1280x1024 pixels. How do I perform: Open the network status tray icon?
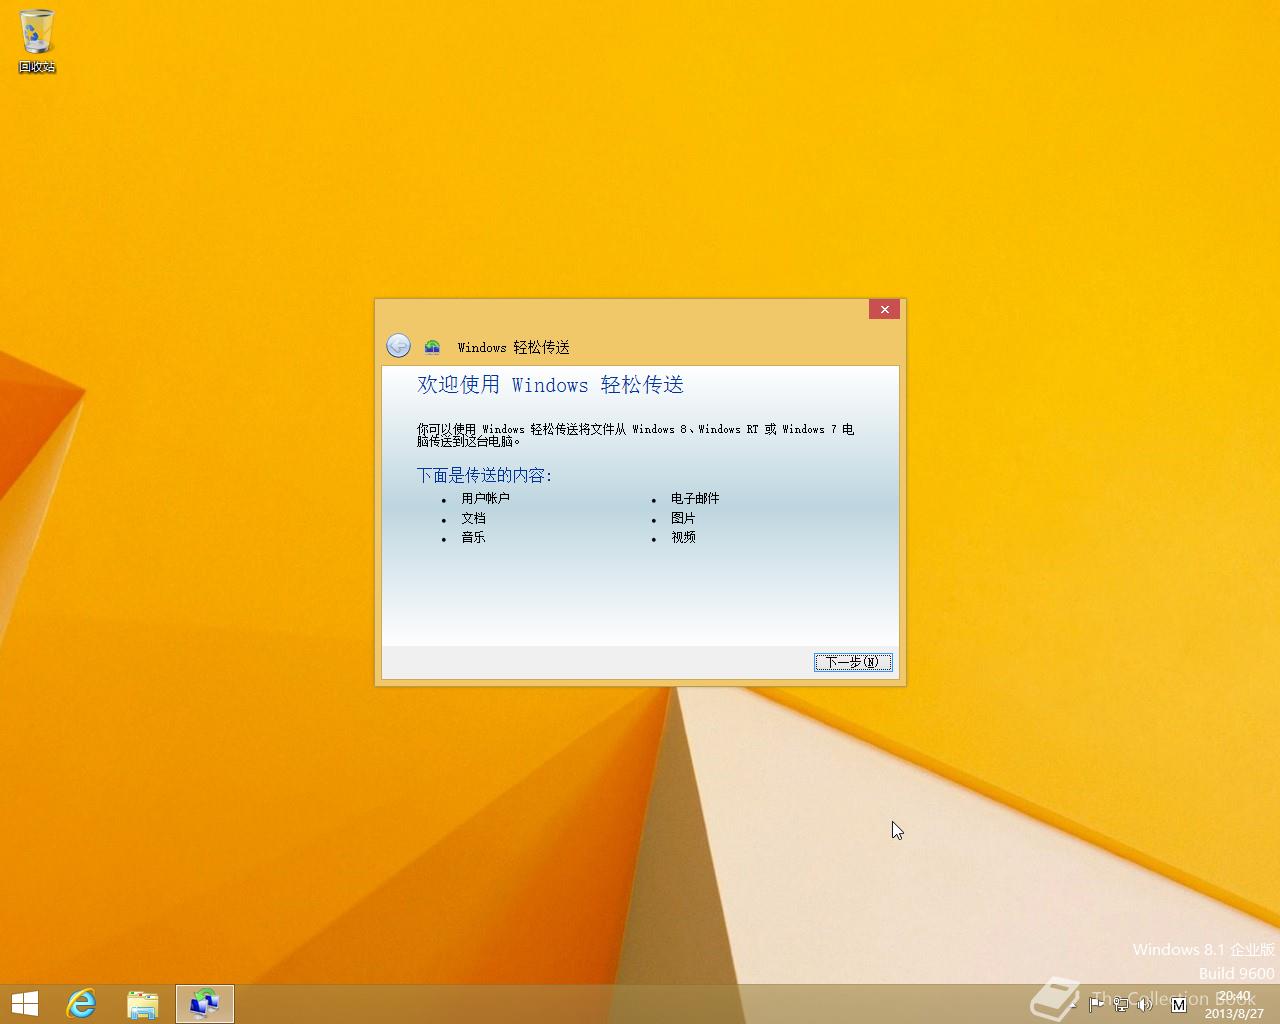1121,1005
